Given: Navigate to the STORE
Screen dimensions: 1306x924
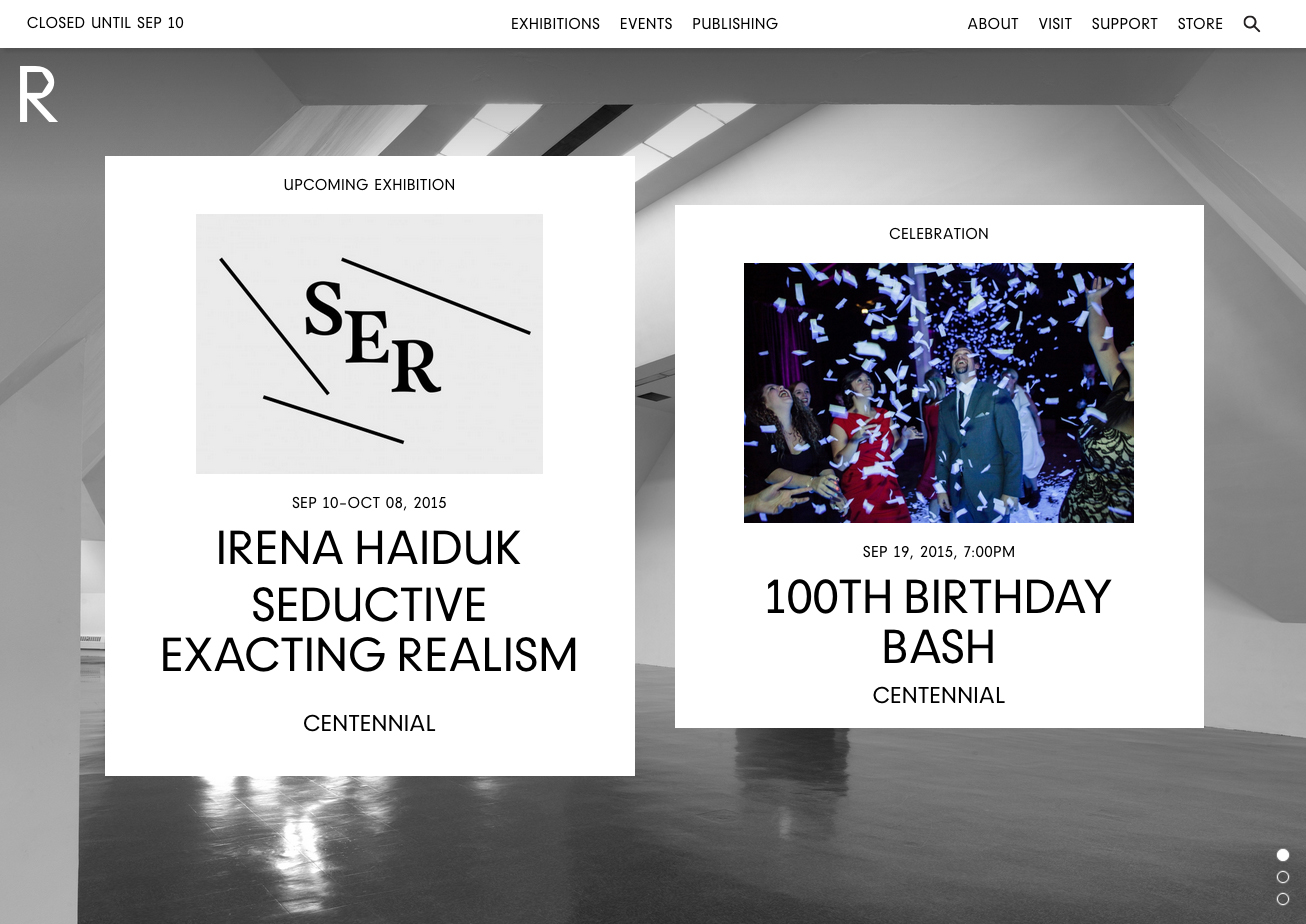Looking at the screenshot, I should (x=1199, y=24).
